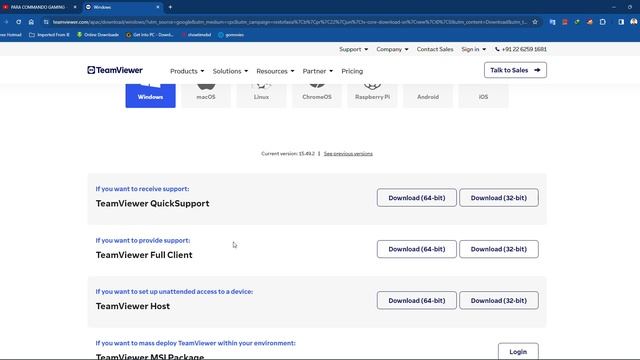Open the extensions puzzle icon
This screenshot has height=360, width=640.
pyautogui.click(x=602, y=22)
